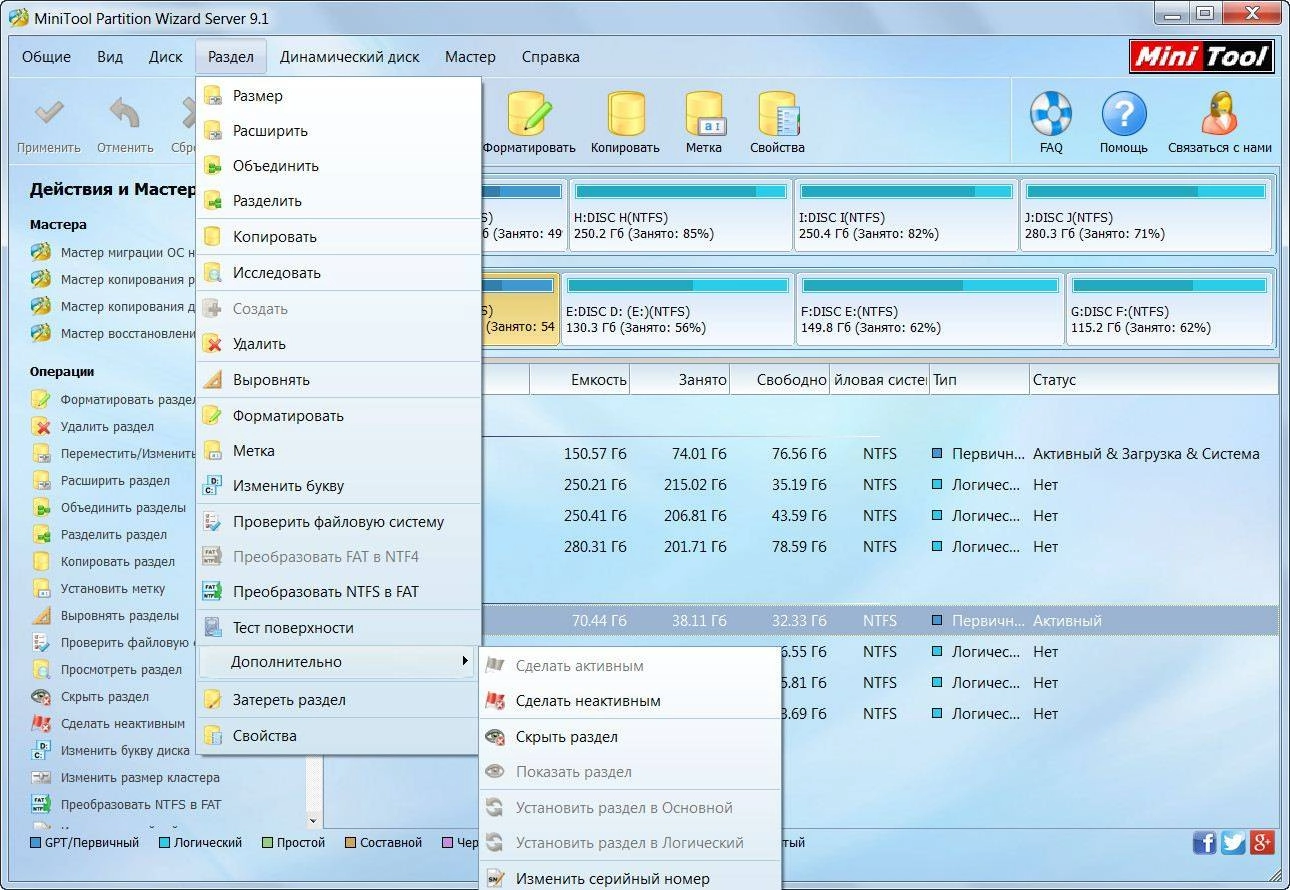The height and width of the screenshot is (890, 1290).
Task: Click the sidebar scrollbar down arrow
Action: click(x=313, y=821)
